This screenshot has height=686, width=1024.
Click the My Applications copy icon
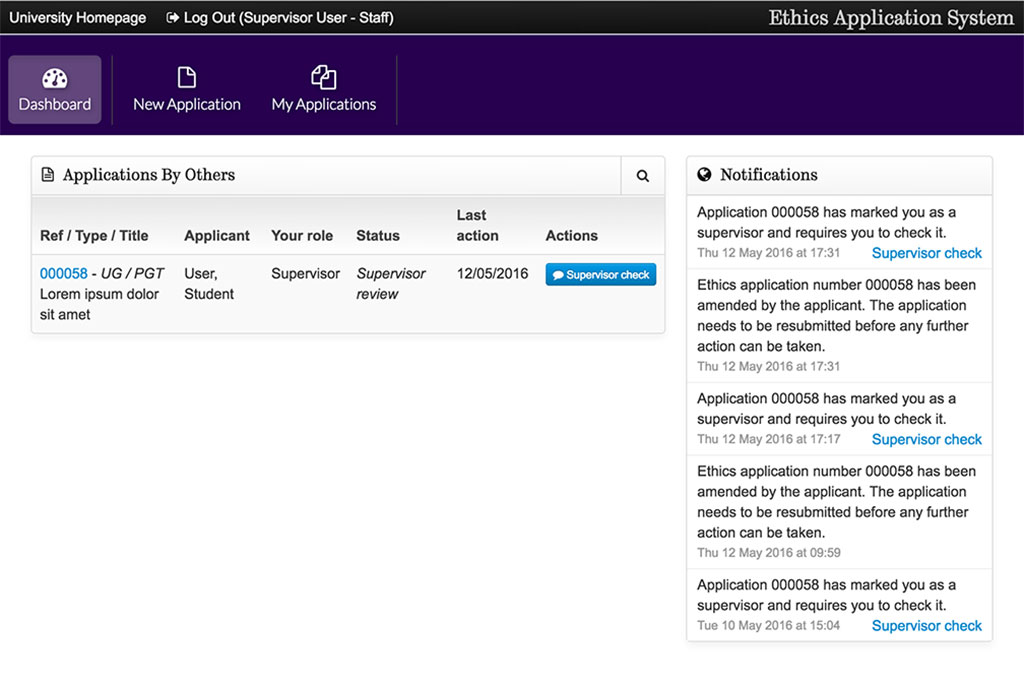[324, 77]
